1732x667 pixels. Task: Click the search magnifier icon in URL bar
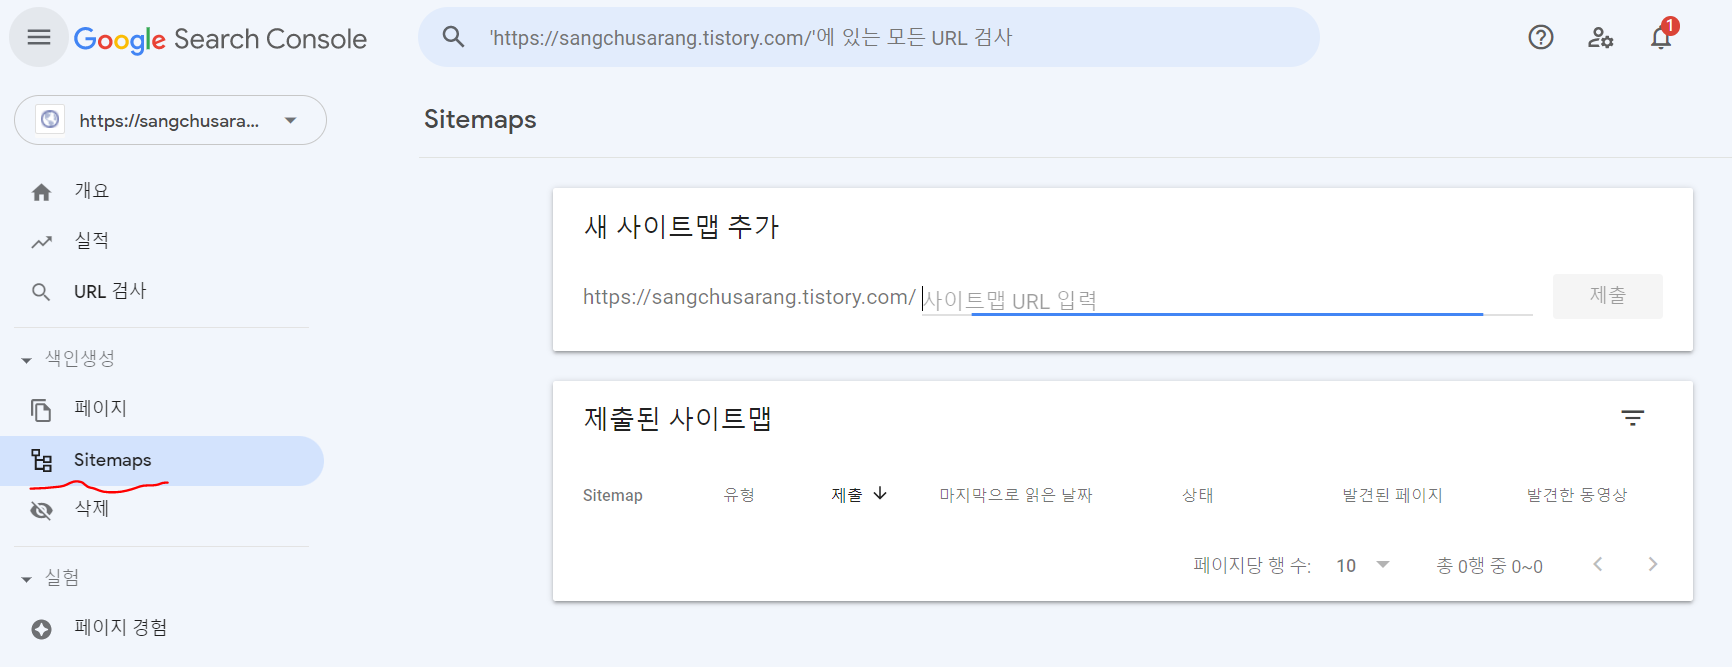(x=454, y=37)
